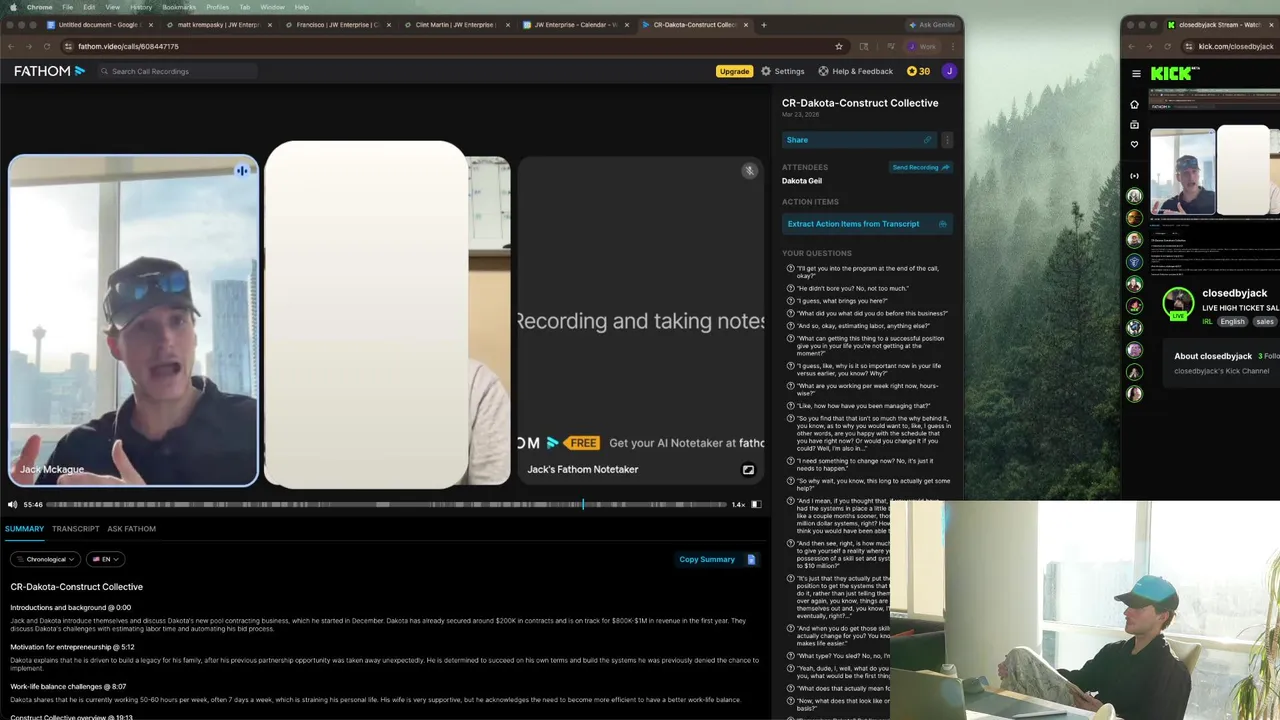The image size is (1280, 720).
Task: Click Ask Gemini button
Action: 932,24
